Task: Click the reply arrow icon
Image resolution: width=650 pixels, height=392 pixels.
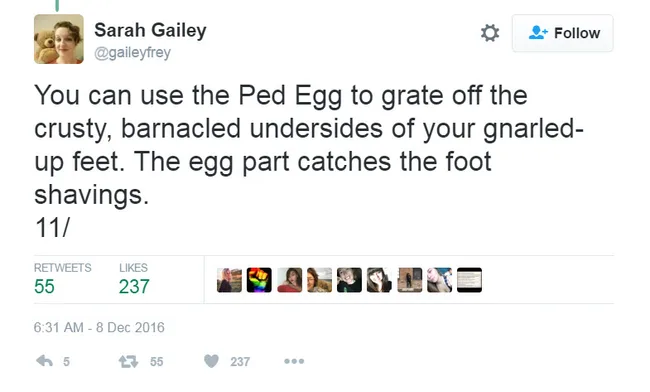Action: point(44,361)
